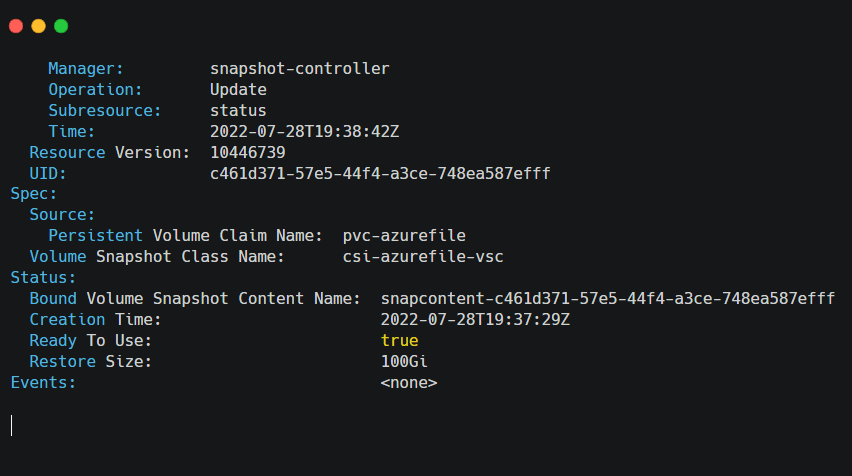Click the yellow minimize window button
The height and width of the screenshot is (476, 852).
click(39, 26)
